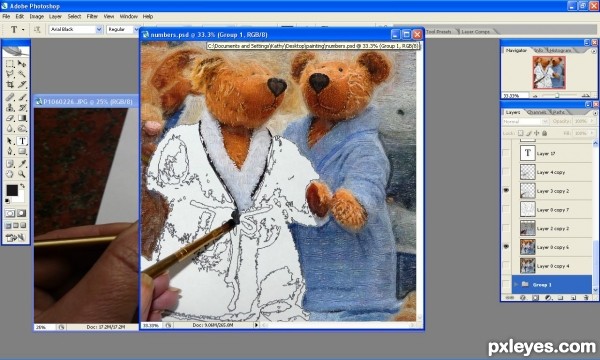Select the Path Selection arrow tool
Screen dimensions: 600x360
tap(10, 141)
